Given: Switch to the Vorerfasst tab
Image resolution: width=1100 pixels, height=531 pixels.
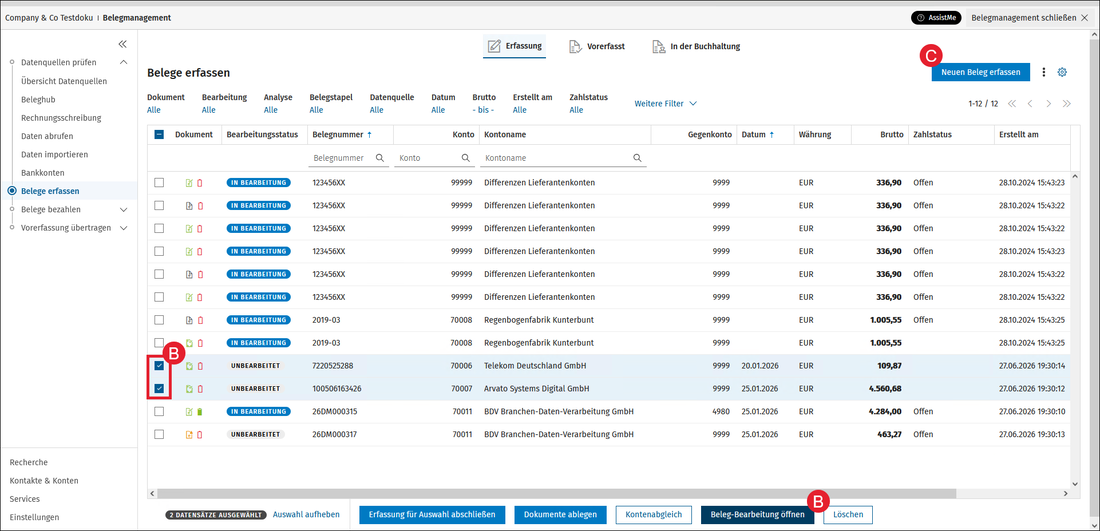Looking at the screenshot, I should click(597, 47).
